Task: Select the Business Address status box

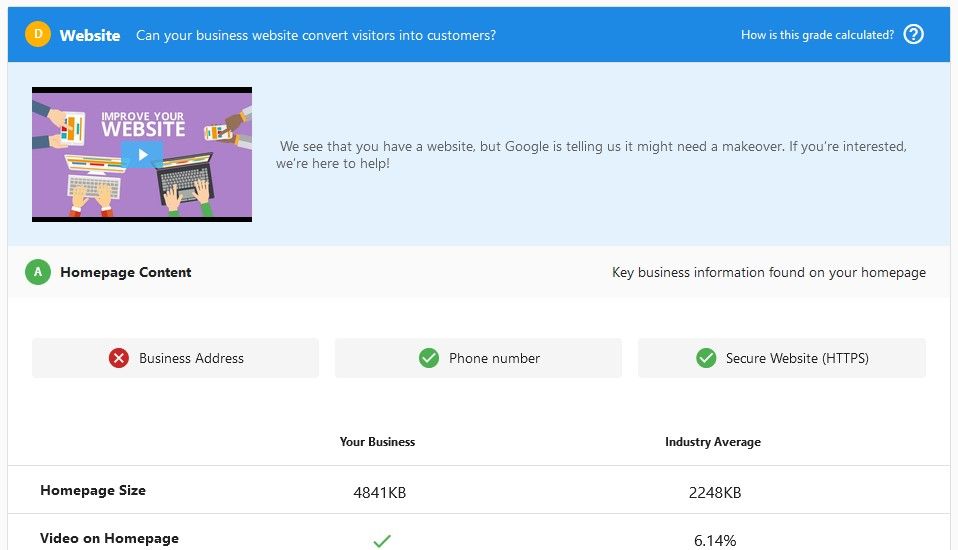Action: (175, 358)
